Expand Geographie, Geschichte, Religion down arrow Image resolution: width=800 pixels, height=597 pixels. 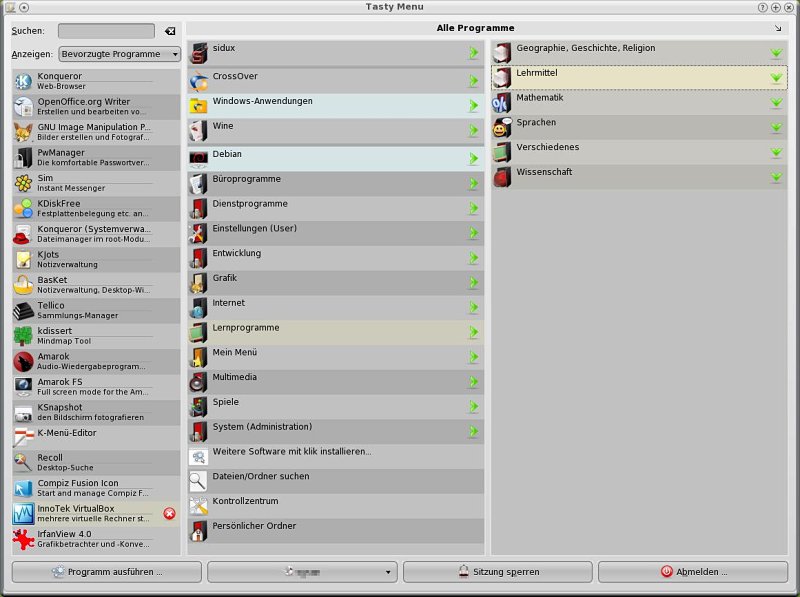coord(776,53)
